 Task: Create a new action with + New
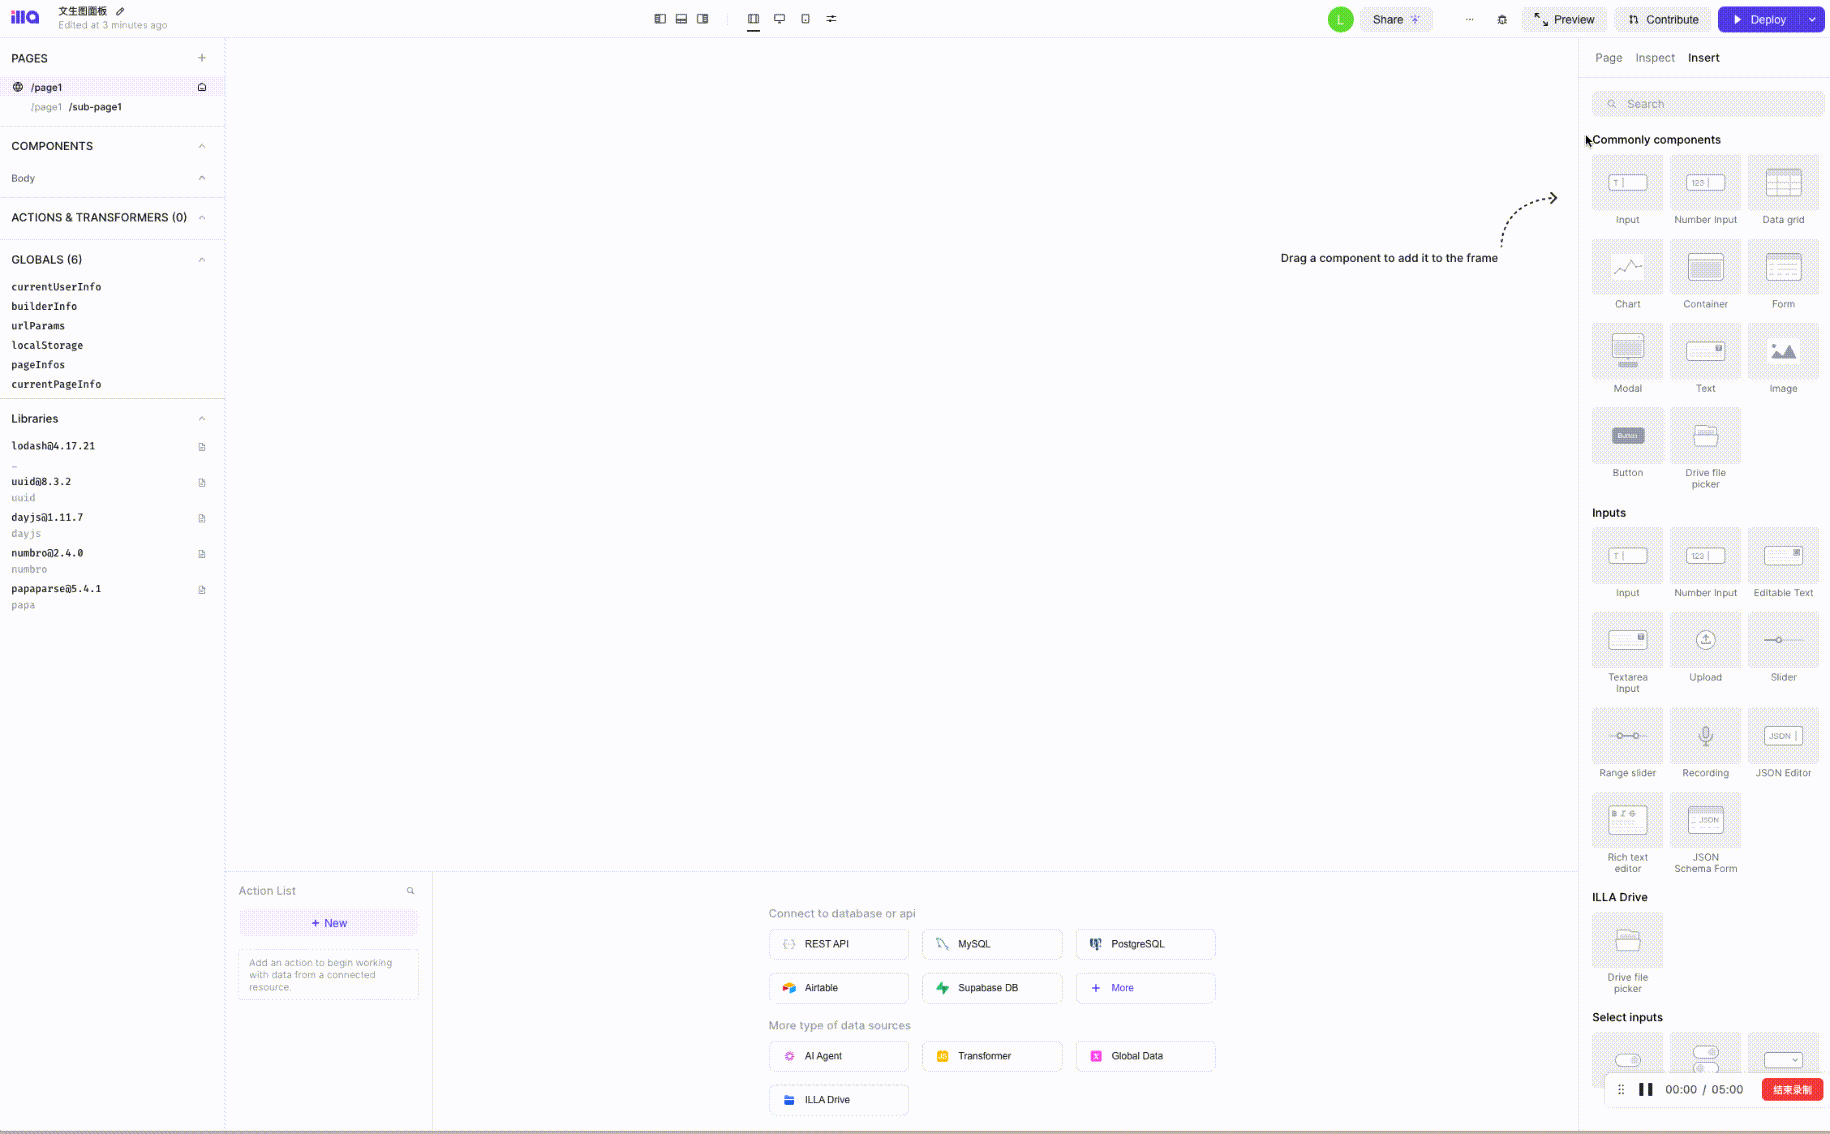[328, 922]
